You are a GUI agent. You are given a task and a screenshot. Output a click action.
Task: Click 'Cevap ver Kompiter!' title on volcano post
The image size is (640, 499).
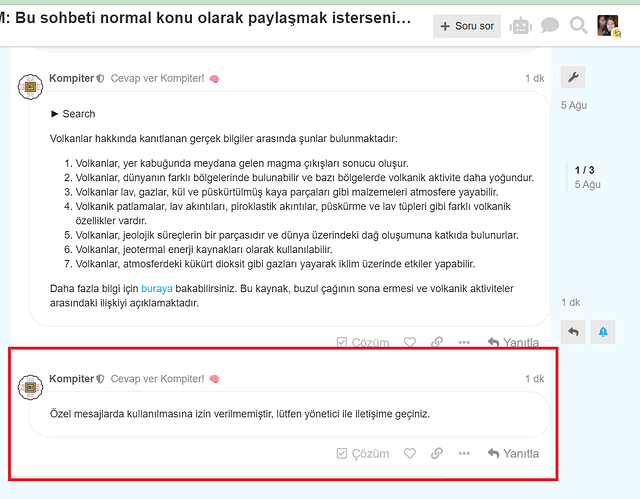[158, 78]
